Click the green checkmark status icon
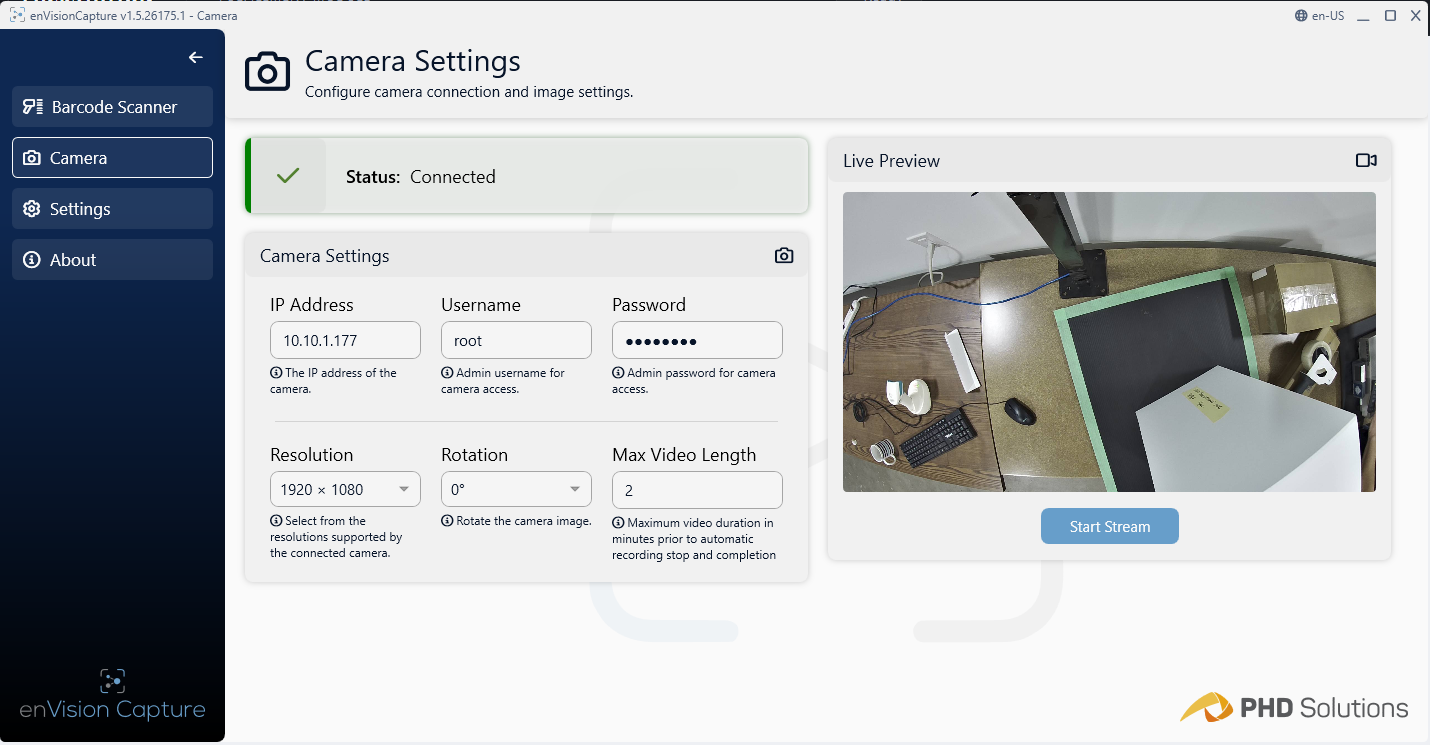Image resolution: width=1430 pixels, height=745 pixels. [288, 176]
